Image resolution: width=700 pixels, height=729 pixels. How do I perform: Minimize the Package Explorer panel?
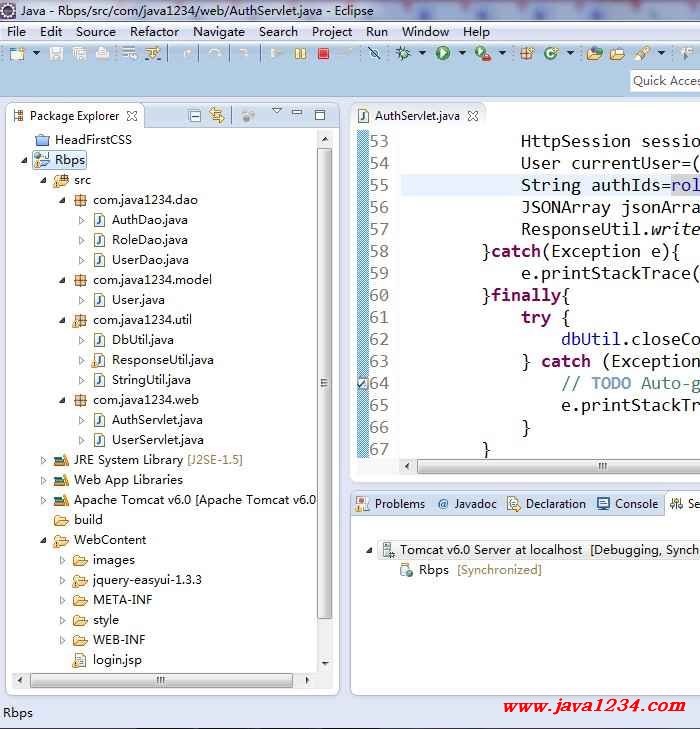click(297, 113)
